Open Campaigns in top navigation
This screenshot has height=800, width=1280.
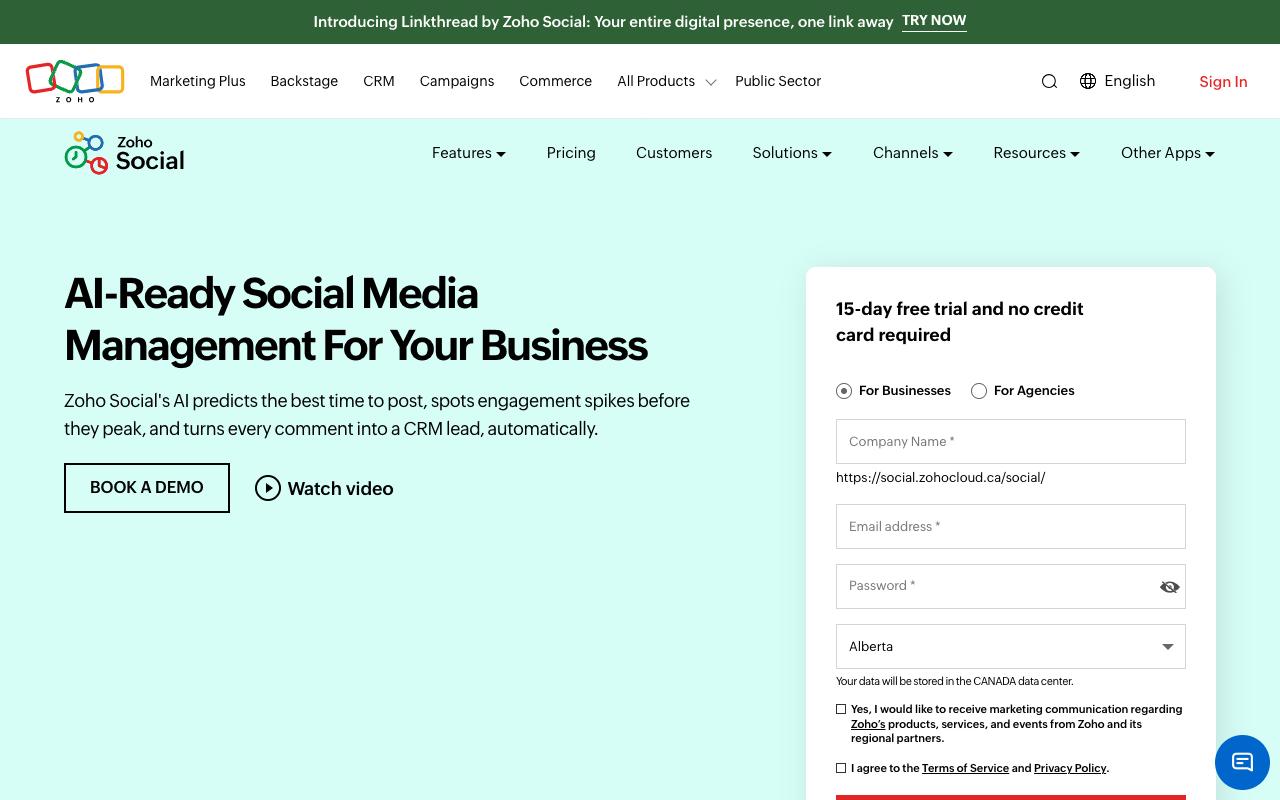point(457,81)
